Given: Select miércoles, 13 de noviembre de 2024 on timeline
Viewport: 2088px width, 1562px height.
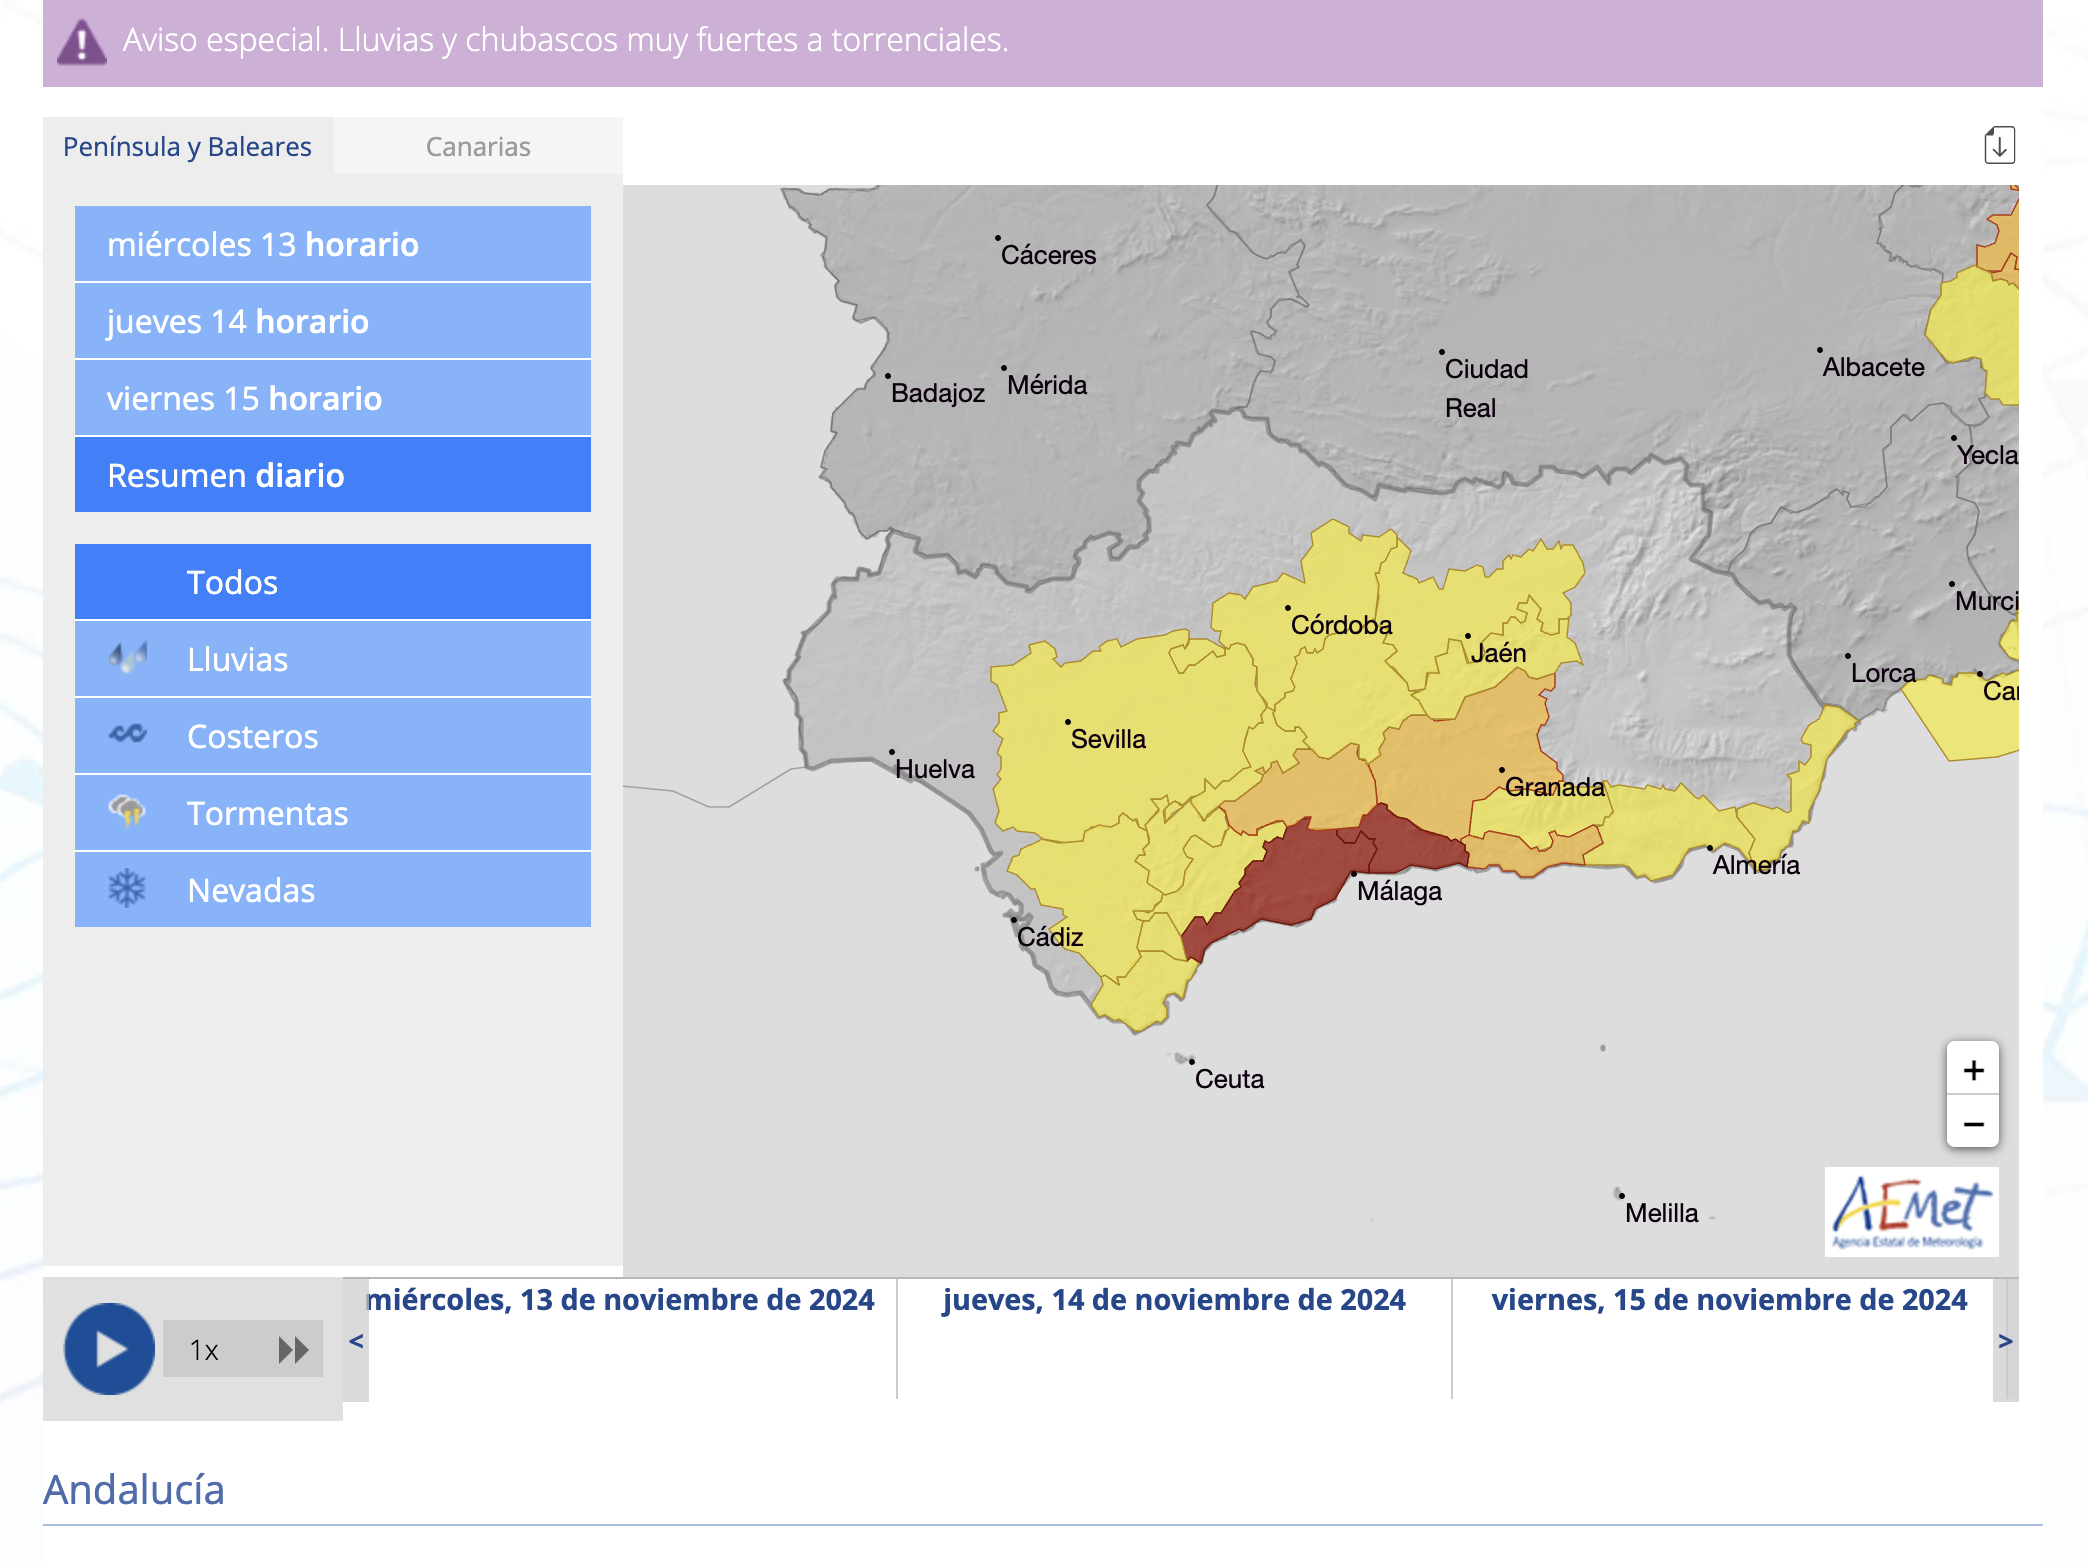Looking at the screenshot, I should (620, 1300).
